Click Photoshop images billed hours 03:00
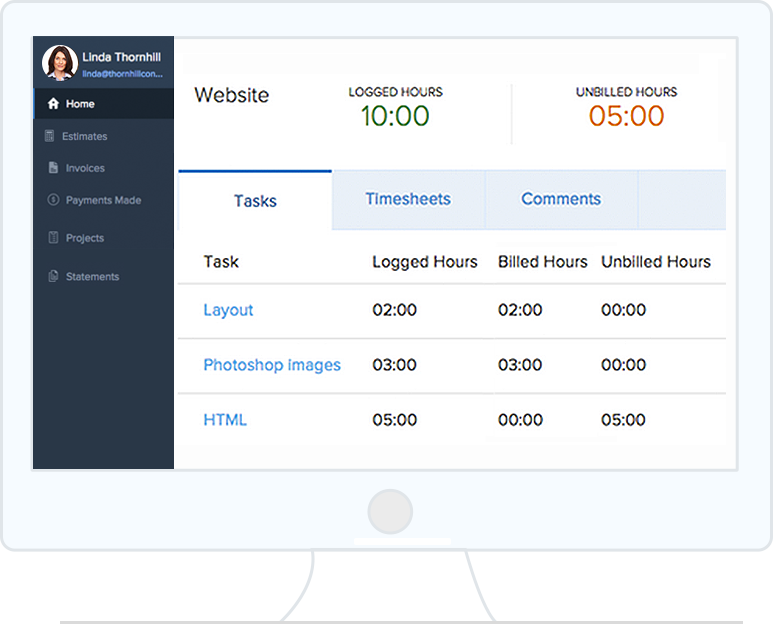Screen dimensions: 773x624 (520, 365)
